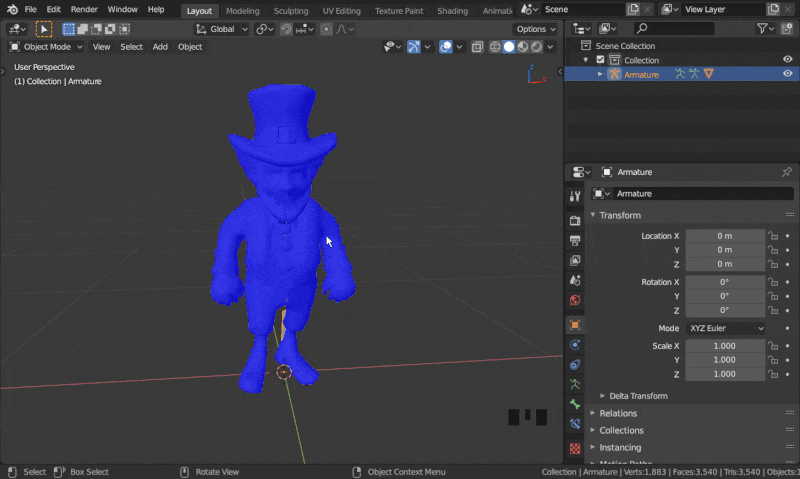Screen dimensions: 800x479
Task: Open the Tool properties tab icon
Action: point(575,196)
